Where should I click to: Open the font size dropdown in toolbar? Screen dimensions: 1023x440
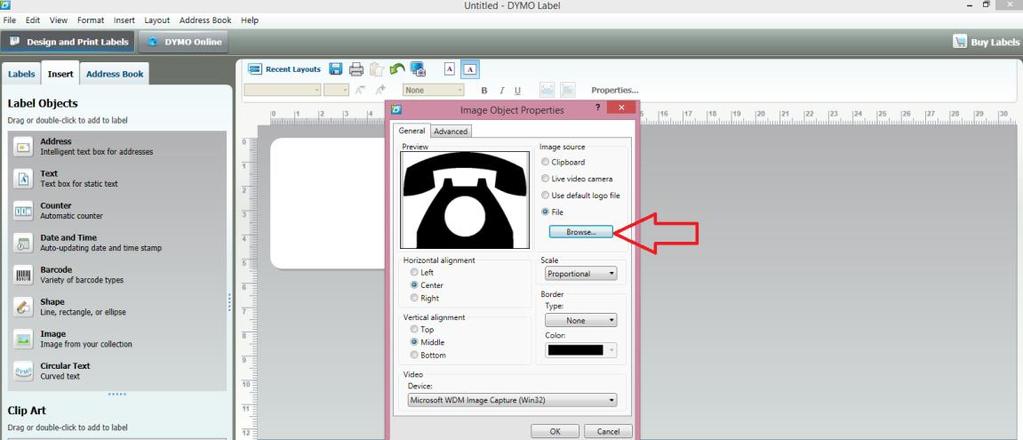[337, 90]
